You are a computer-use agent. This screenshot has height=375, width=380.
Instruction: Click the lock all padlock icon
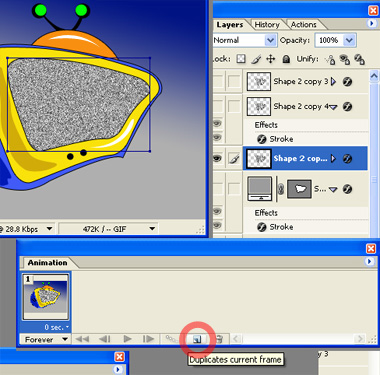point(286,59)
